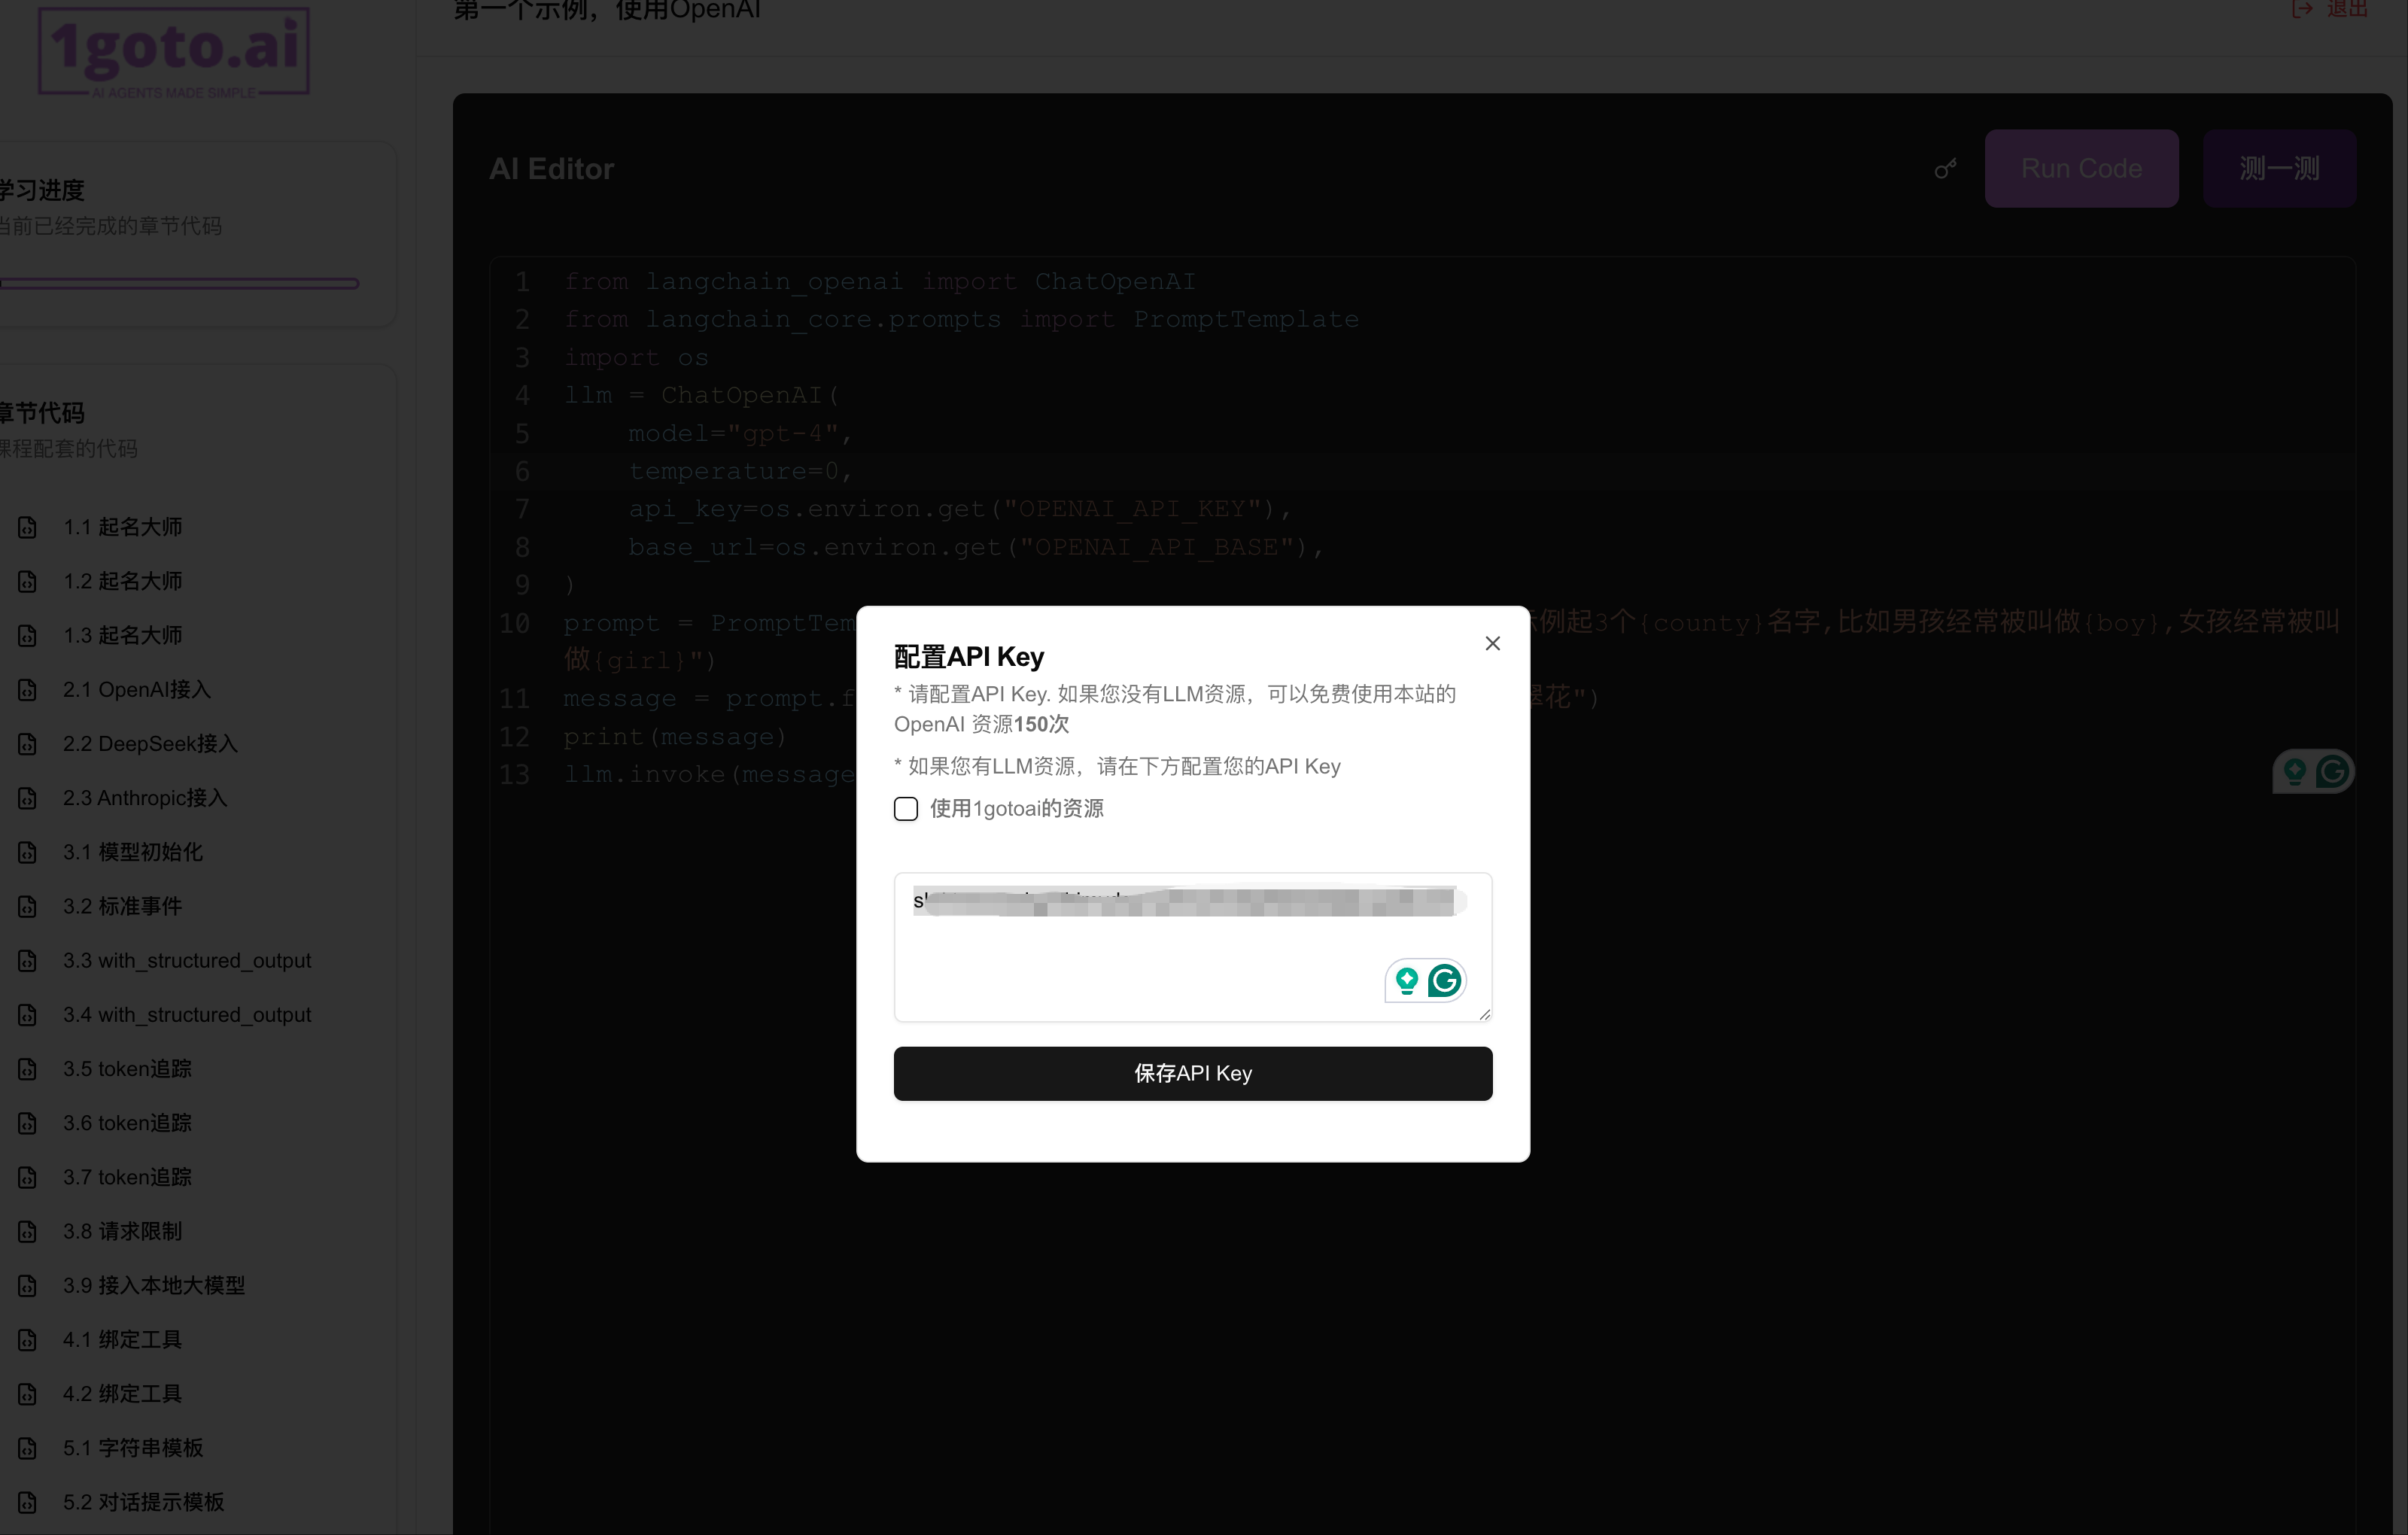Screen dimensions: 2408x1535
Task: Click the Grammarly icon in API key field
Action: (x=1444, y=980)
